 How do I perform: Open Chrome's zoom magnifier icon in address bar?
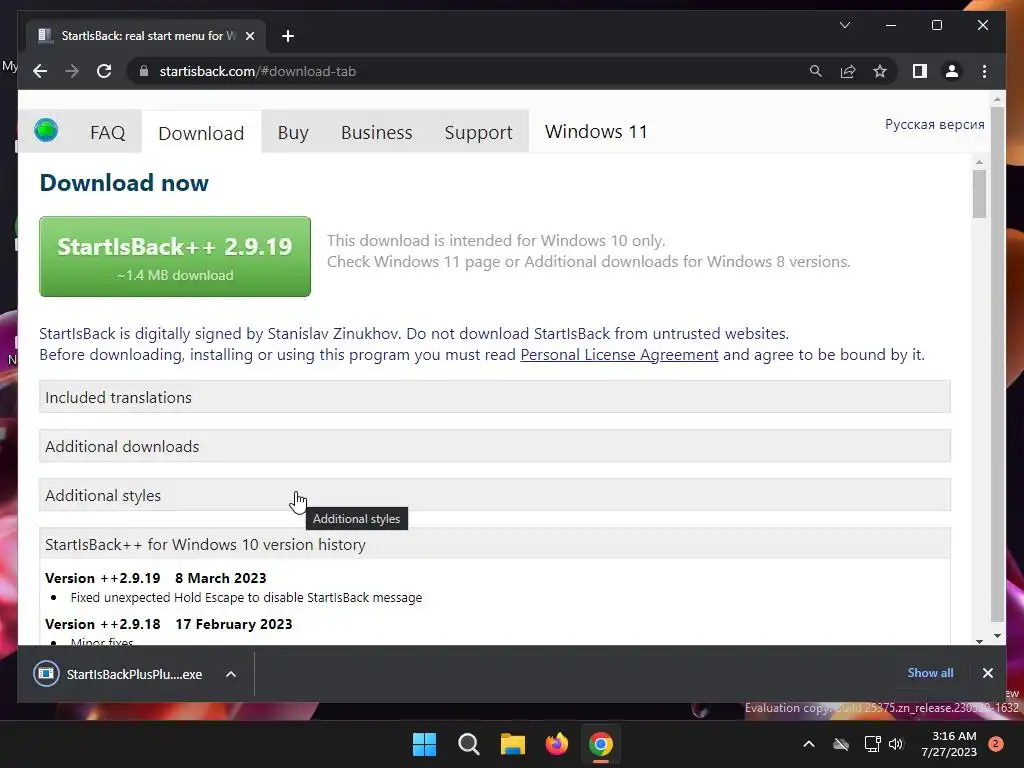(x=816, y=71)
